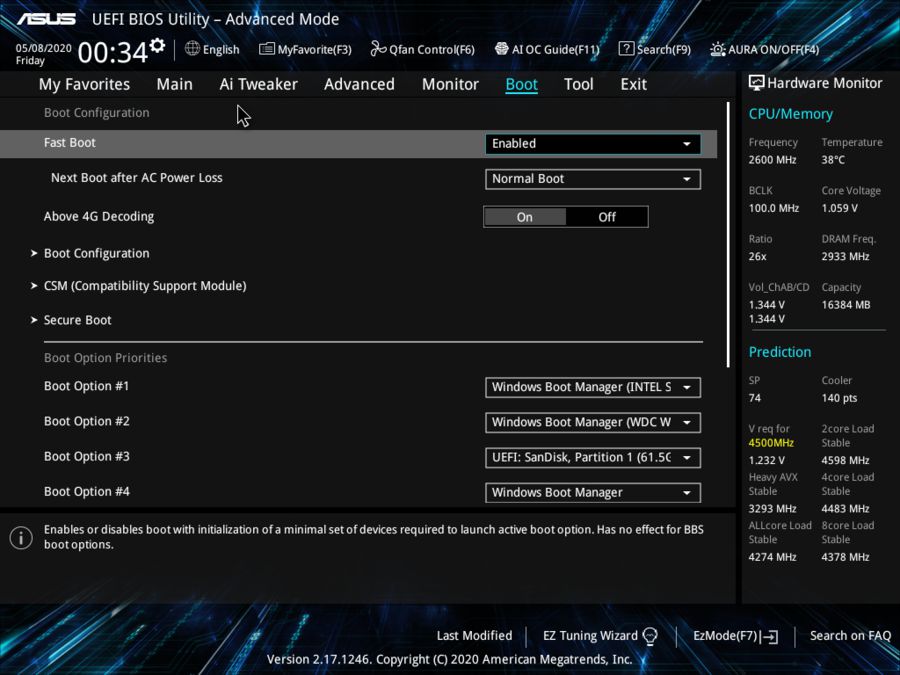This screenshot has height=675, width=900.
Task: Click the 05/08/2020 date display
Action: coord(44,48)
